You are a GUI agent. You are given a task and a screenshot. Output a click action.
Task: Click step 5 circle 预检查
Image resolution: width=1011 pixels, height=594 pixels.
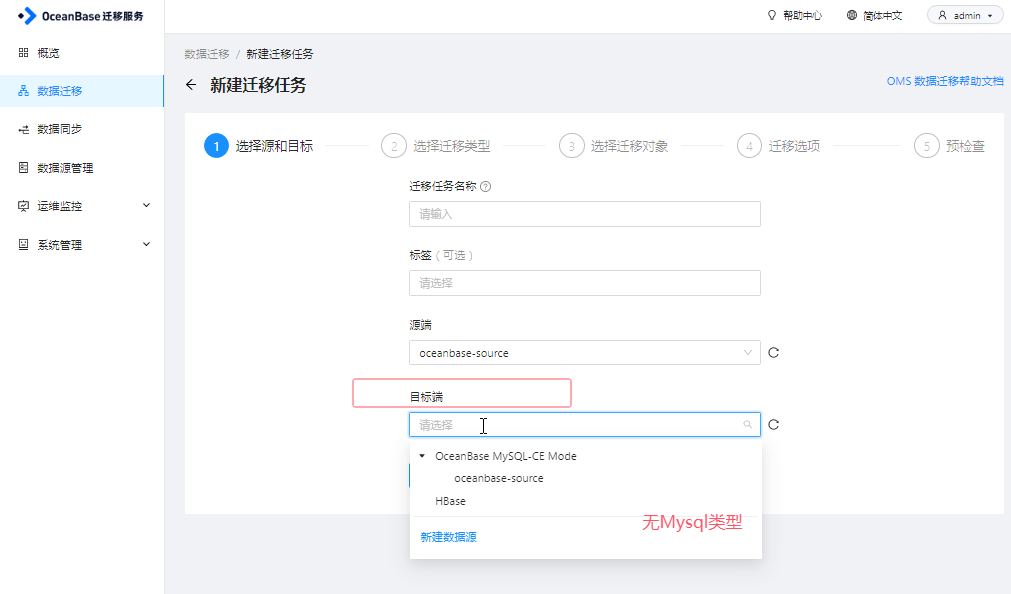tap(927, 146)
